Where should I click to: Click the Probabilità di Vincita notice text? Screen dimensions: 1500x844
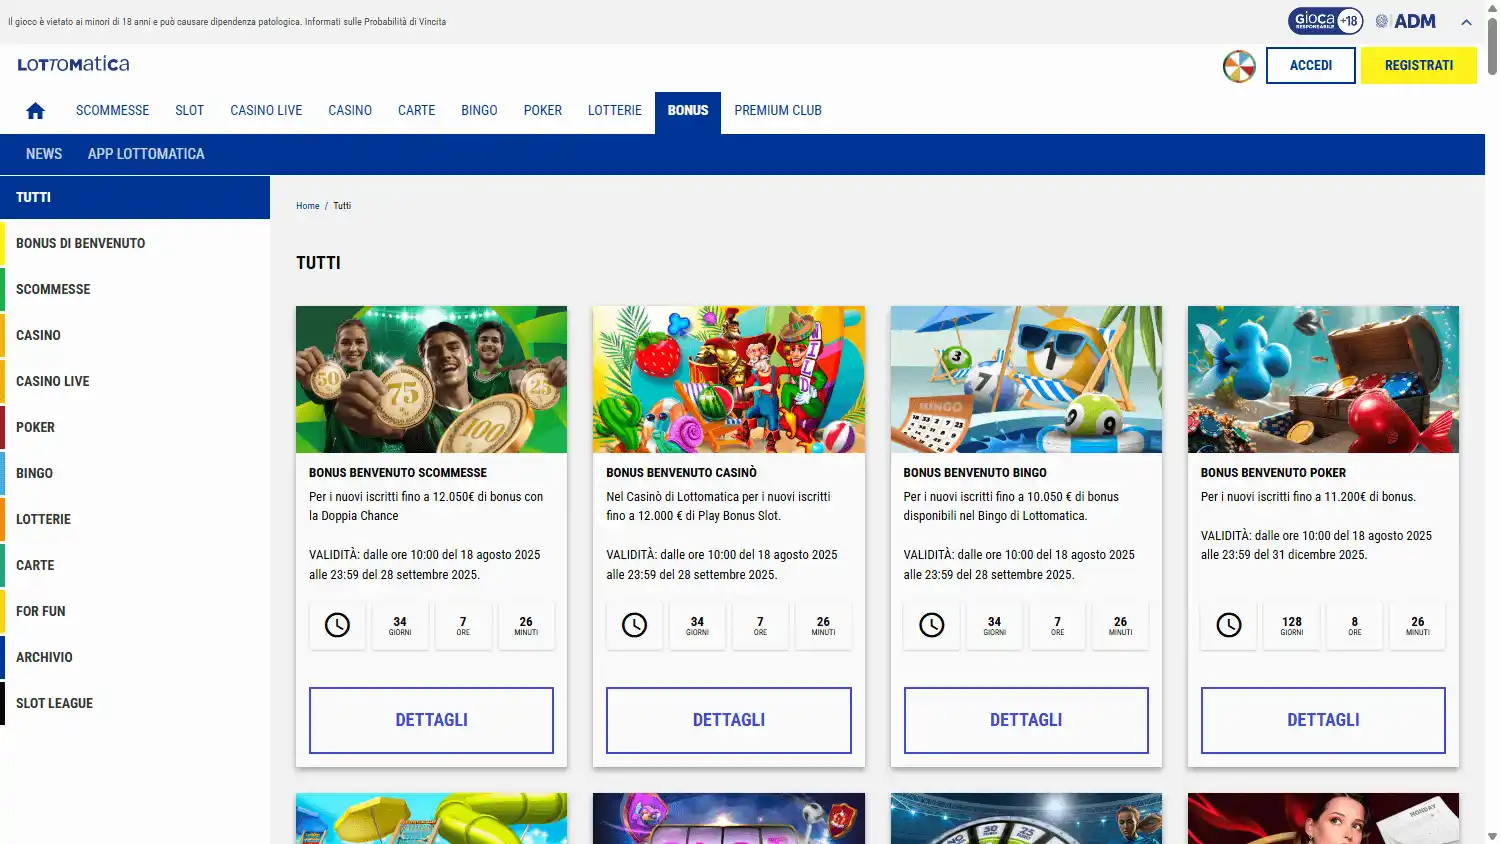click(x=376, y=22)
